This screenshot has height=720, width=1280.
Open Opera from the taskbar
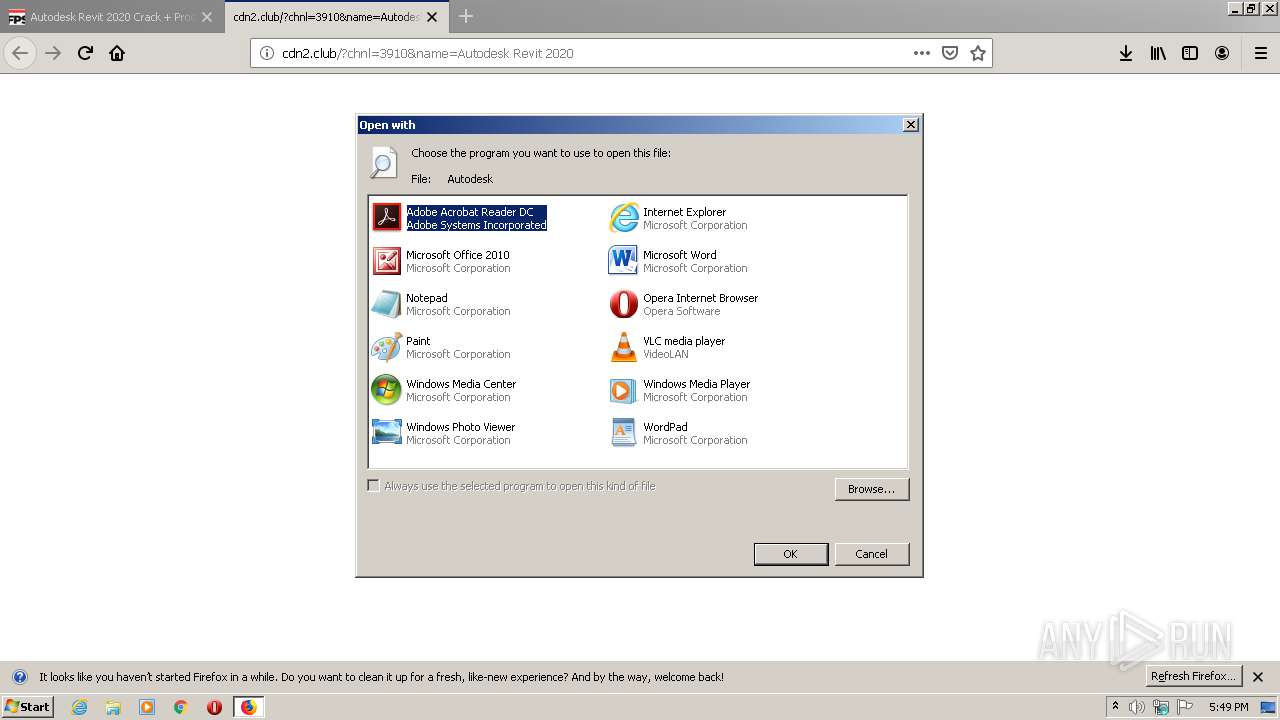click(x=214, y=707)
